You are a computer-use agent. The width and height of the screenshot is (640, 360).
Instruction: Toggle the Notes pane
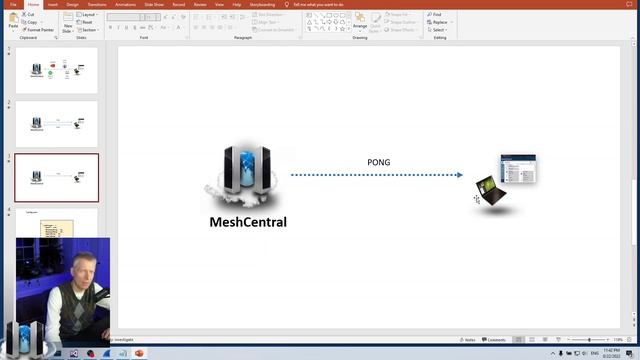(x=467, y=340)
